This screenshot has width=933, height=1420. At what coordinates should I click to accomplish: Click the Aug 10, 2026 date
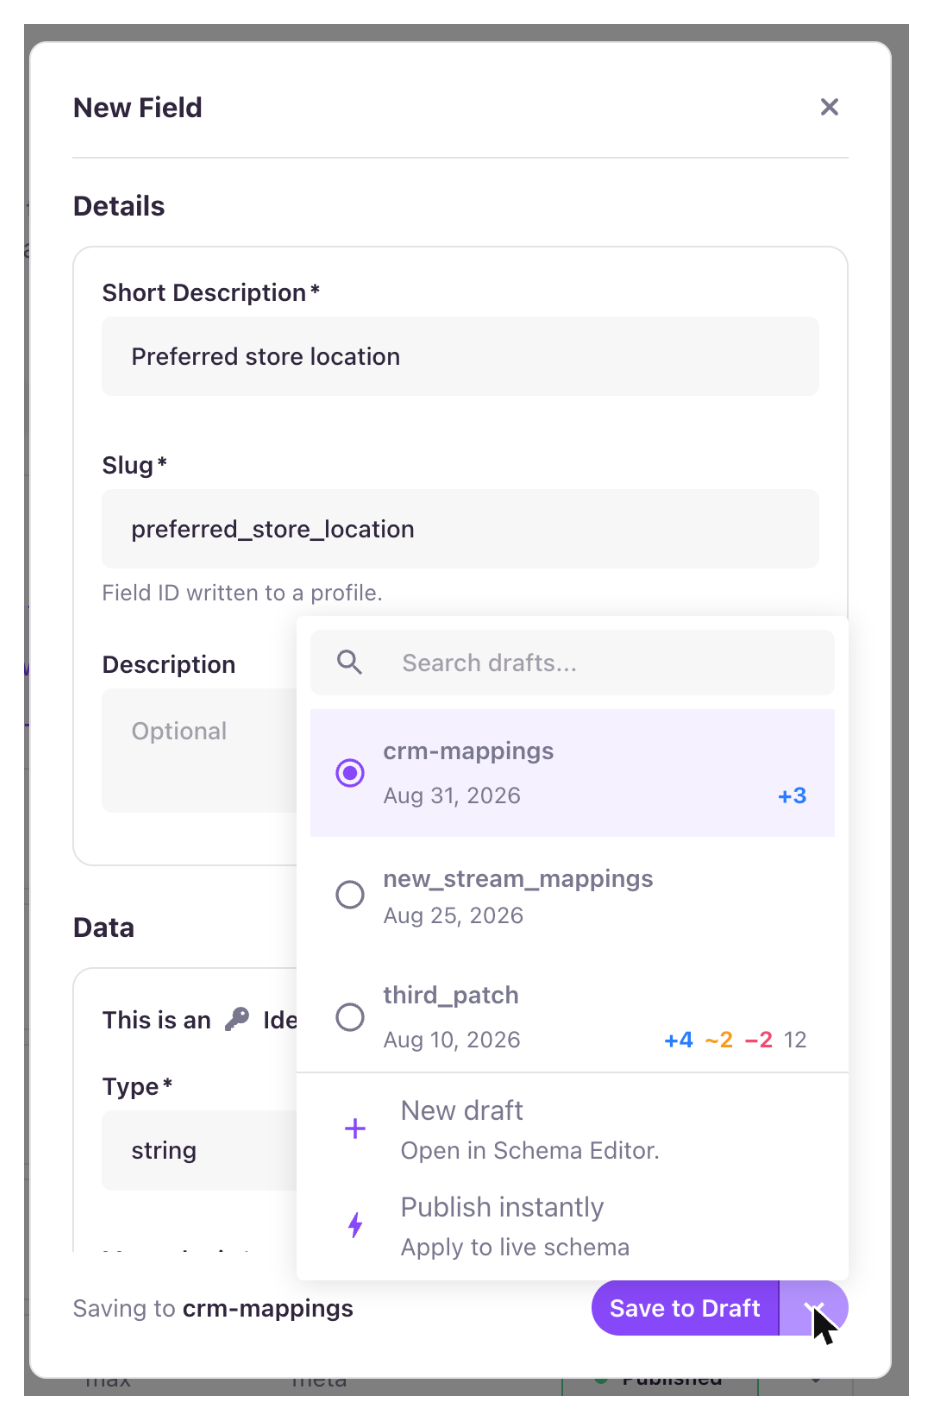452,1040
